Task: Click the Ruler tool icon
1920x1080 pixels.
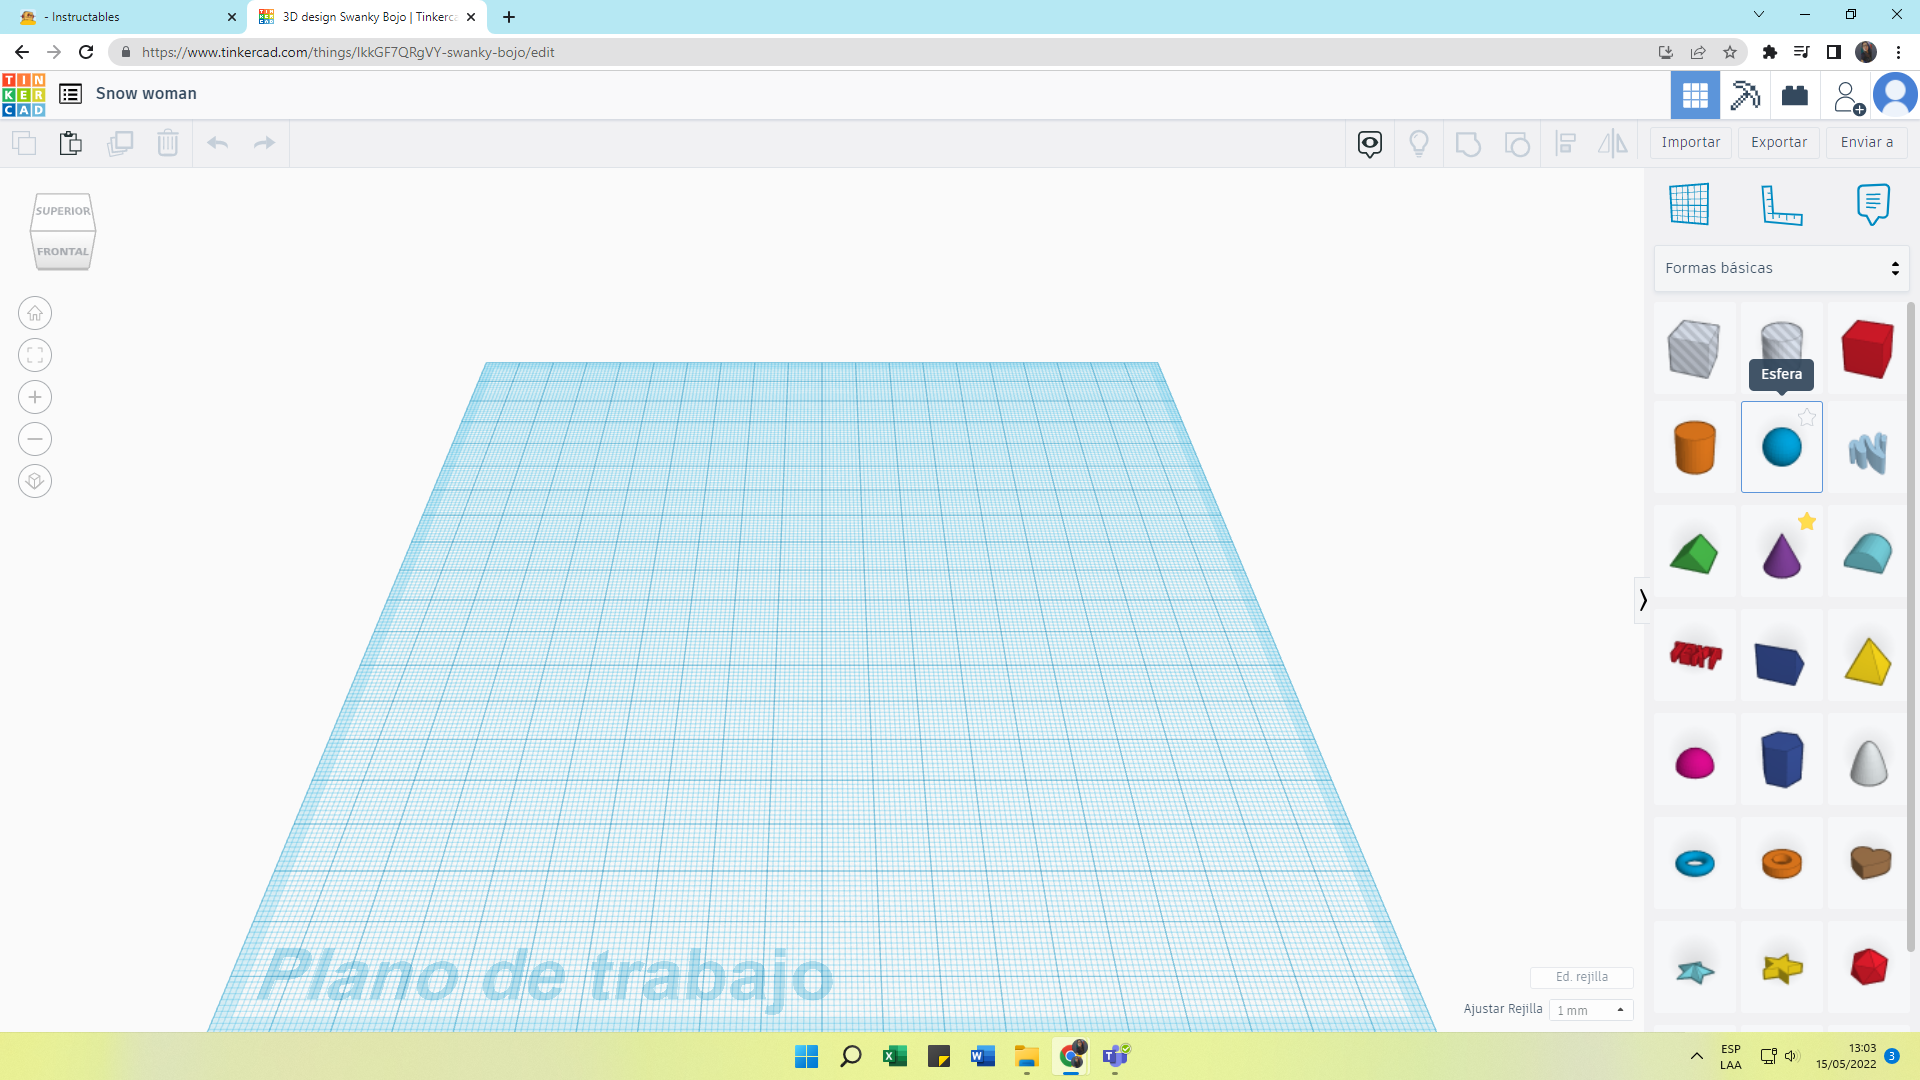Action: [x=1780, y=204]
